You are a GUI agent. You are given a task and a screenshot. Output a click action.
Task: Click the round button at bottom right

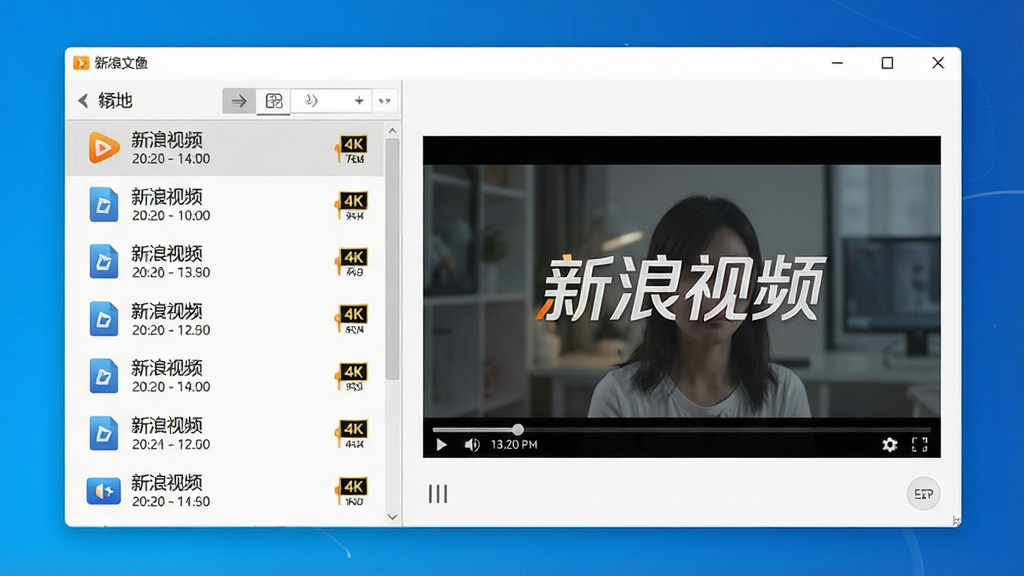[x=923, y=494]
